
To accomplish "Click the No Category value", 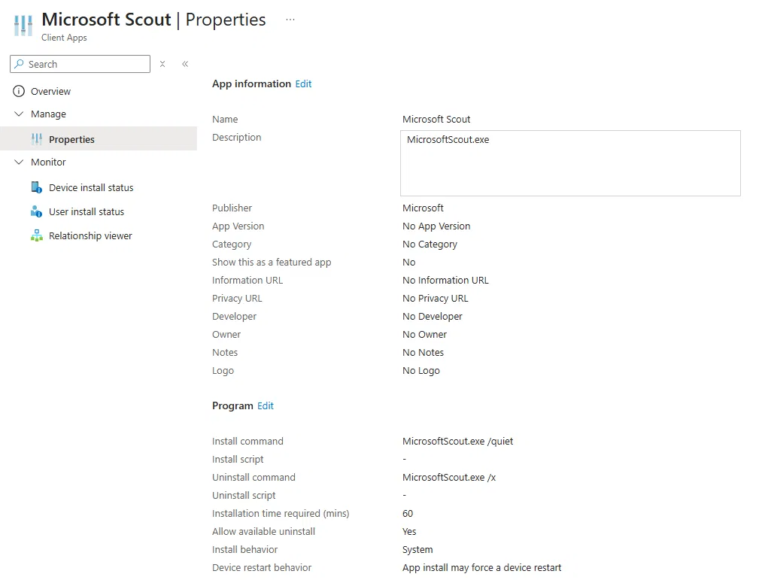I will click(430, 244).
